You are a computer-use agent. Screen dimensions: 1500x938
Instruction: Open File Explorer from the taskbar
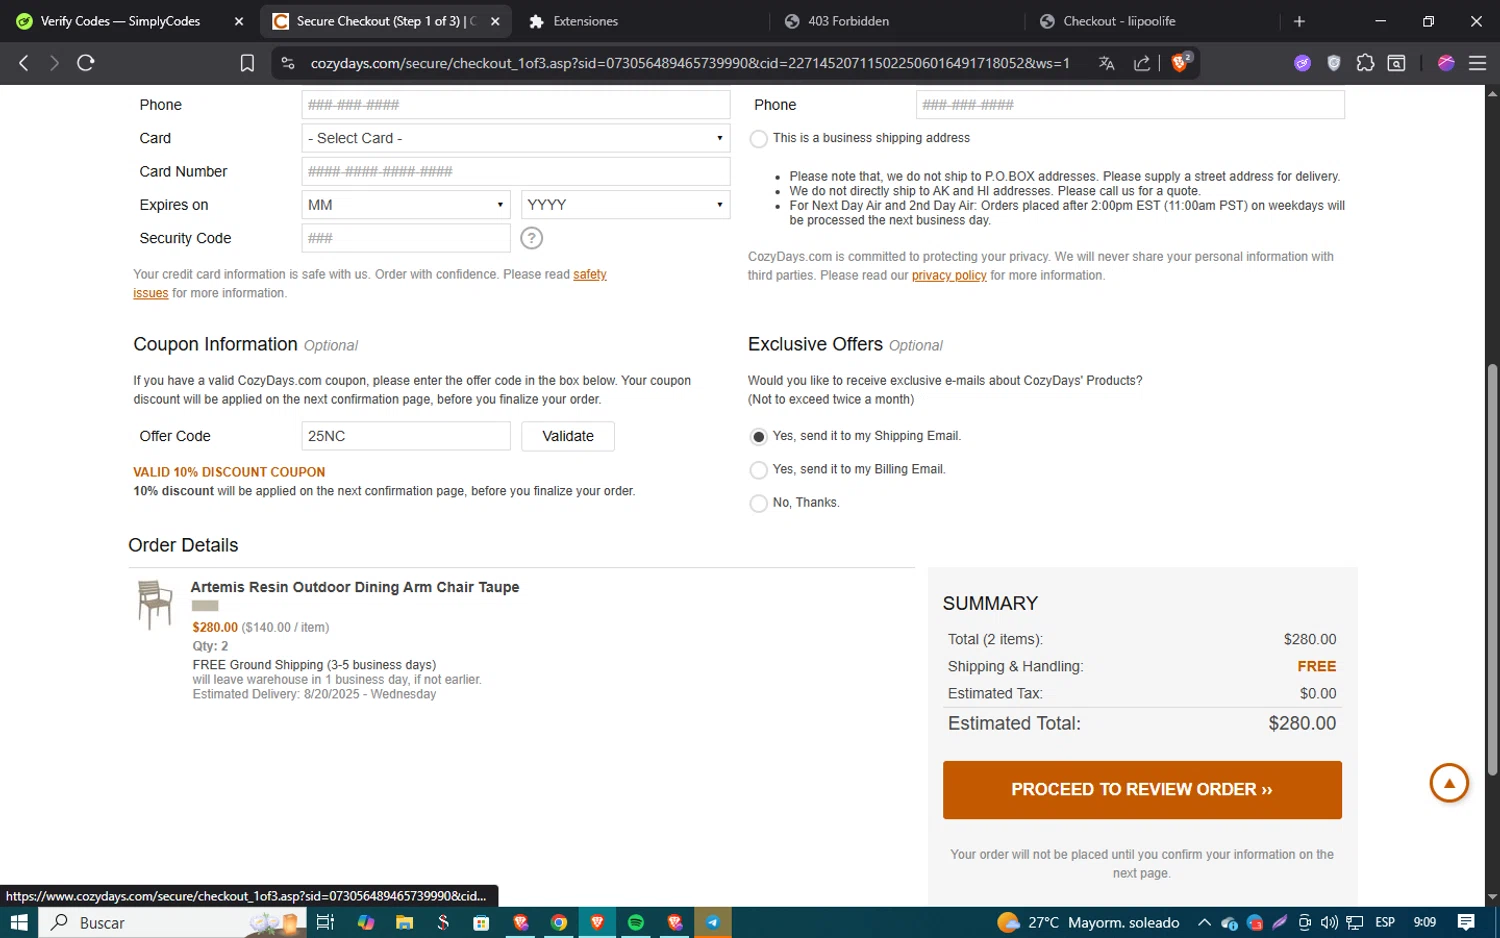[404, 922]
